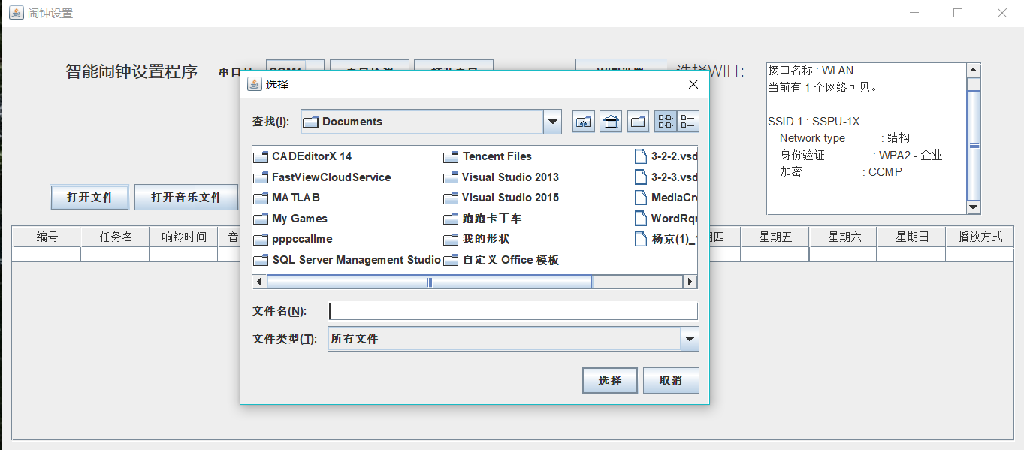The image size is (1024, 450).
Task: Switch to List view icon
Action: [665, 121]
